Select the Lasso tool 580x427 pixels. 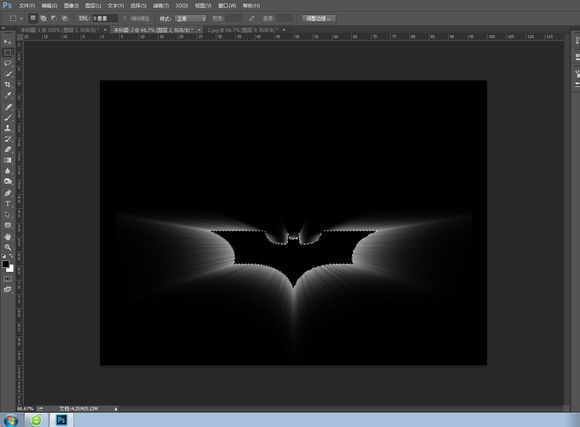click(7, 63)
